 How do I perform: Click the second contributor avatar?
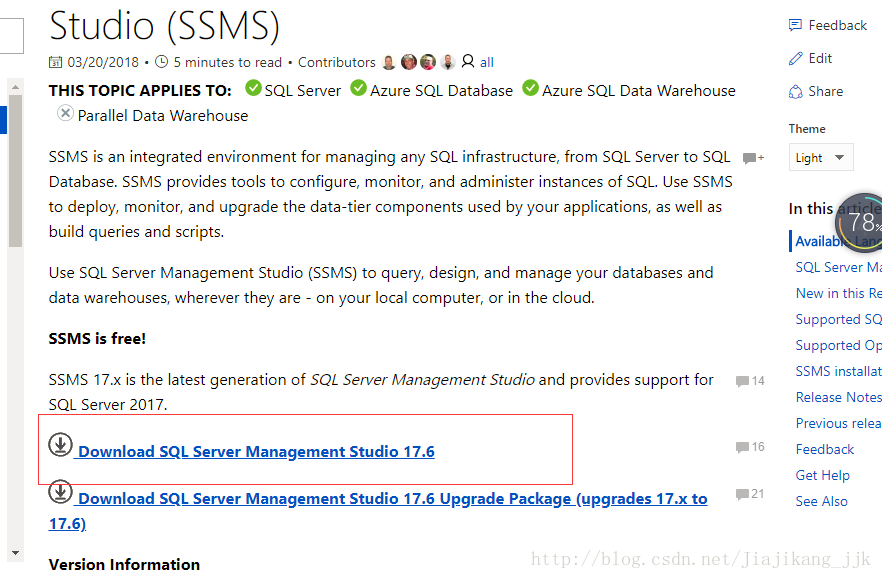point(409,62)
